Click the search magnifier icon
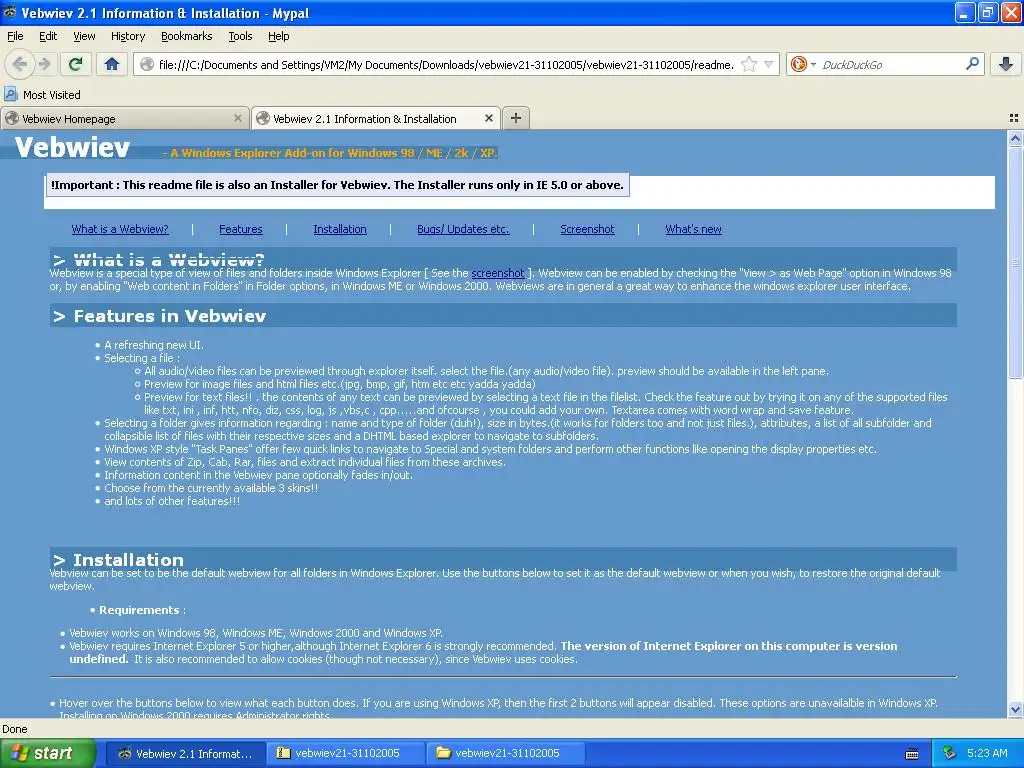 click(x=972, y=64)
